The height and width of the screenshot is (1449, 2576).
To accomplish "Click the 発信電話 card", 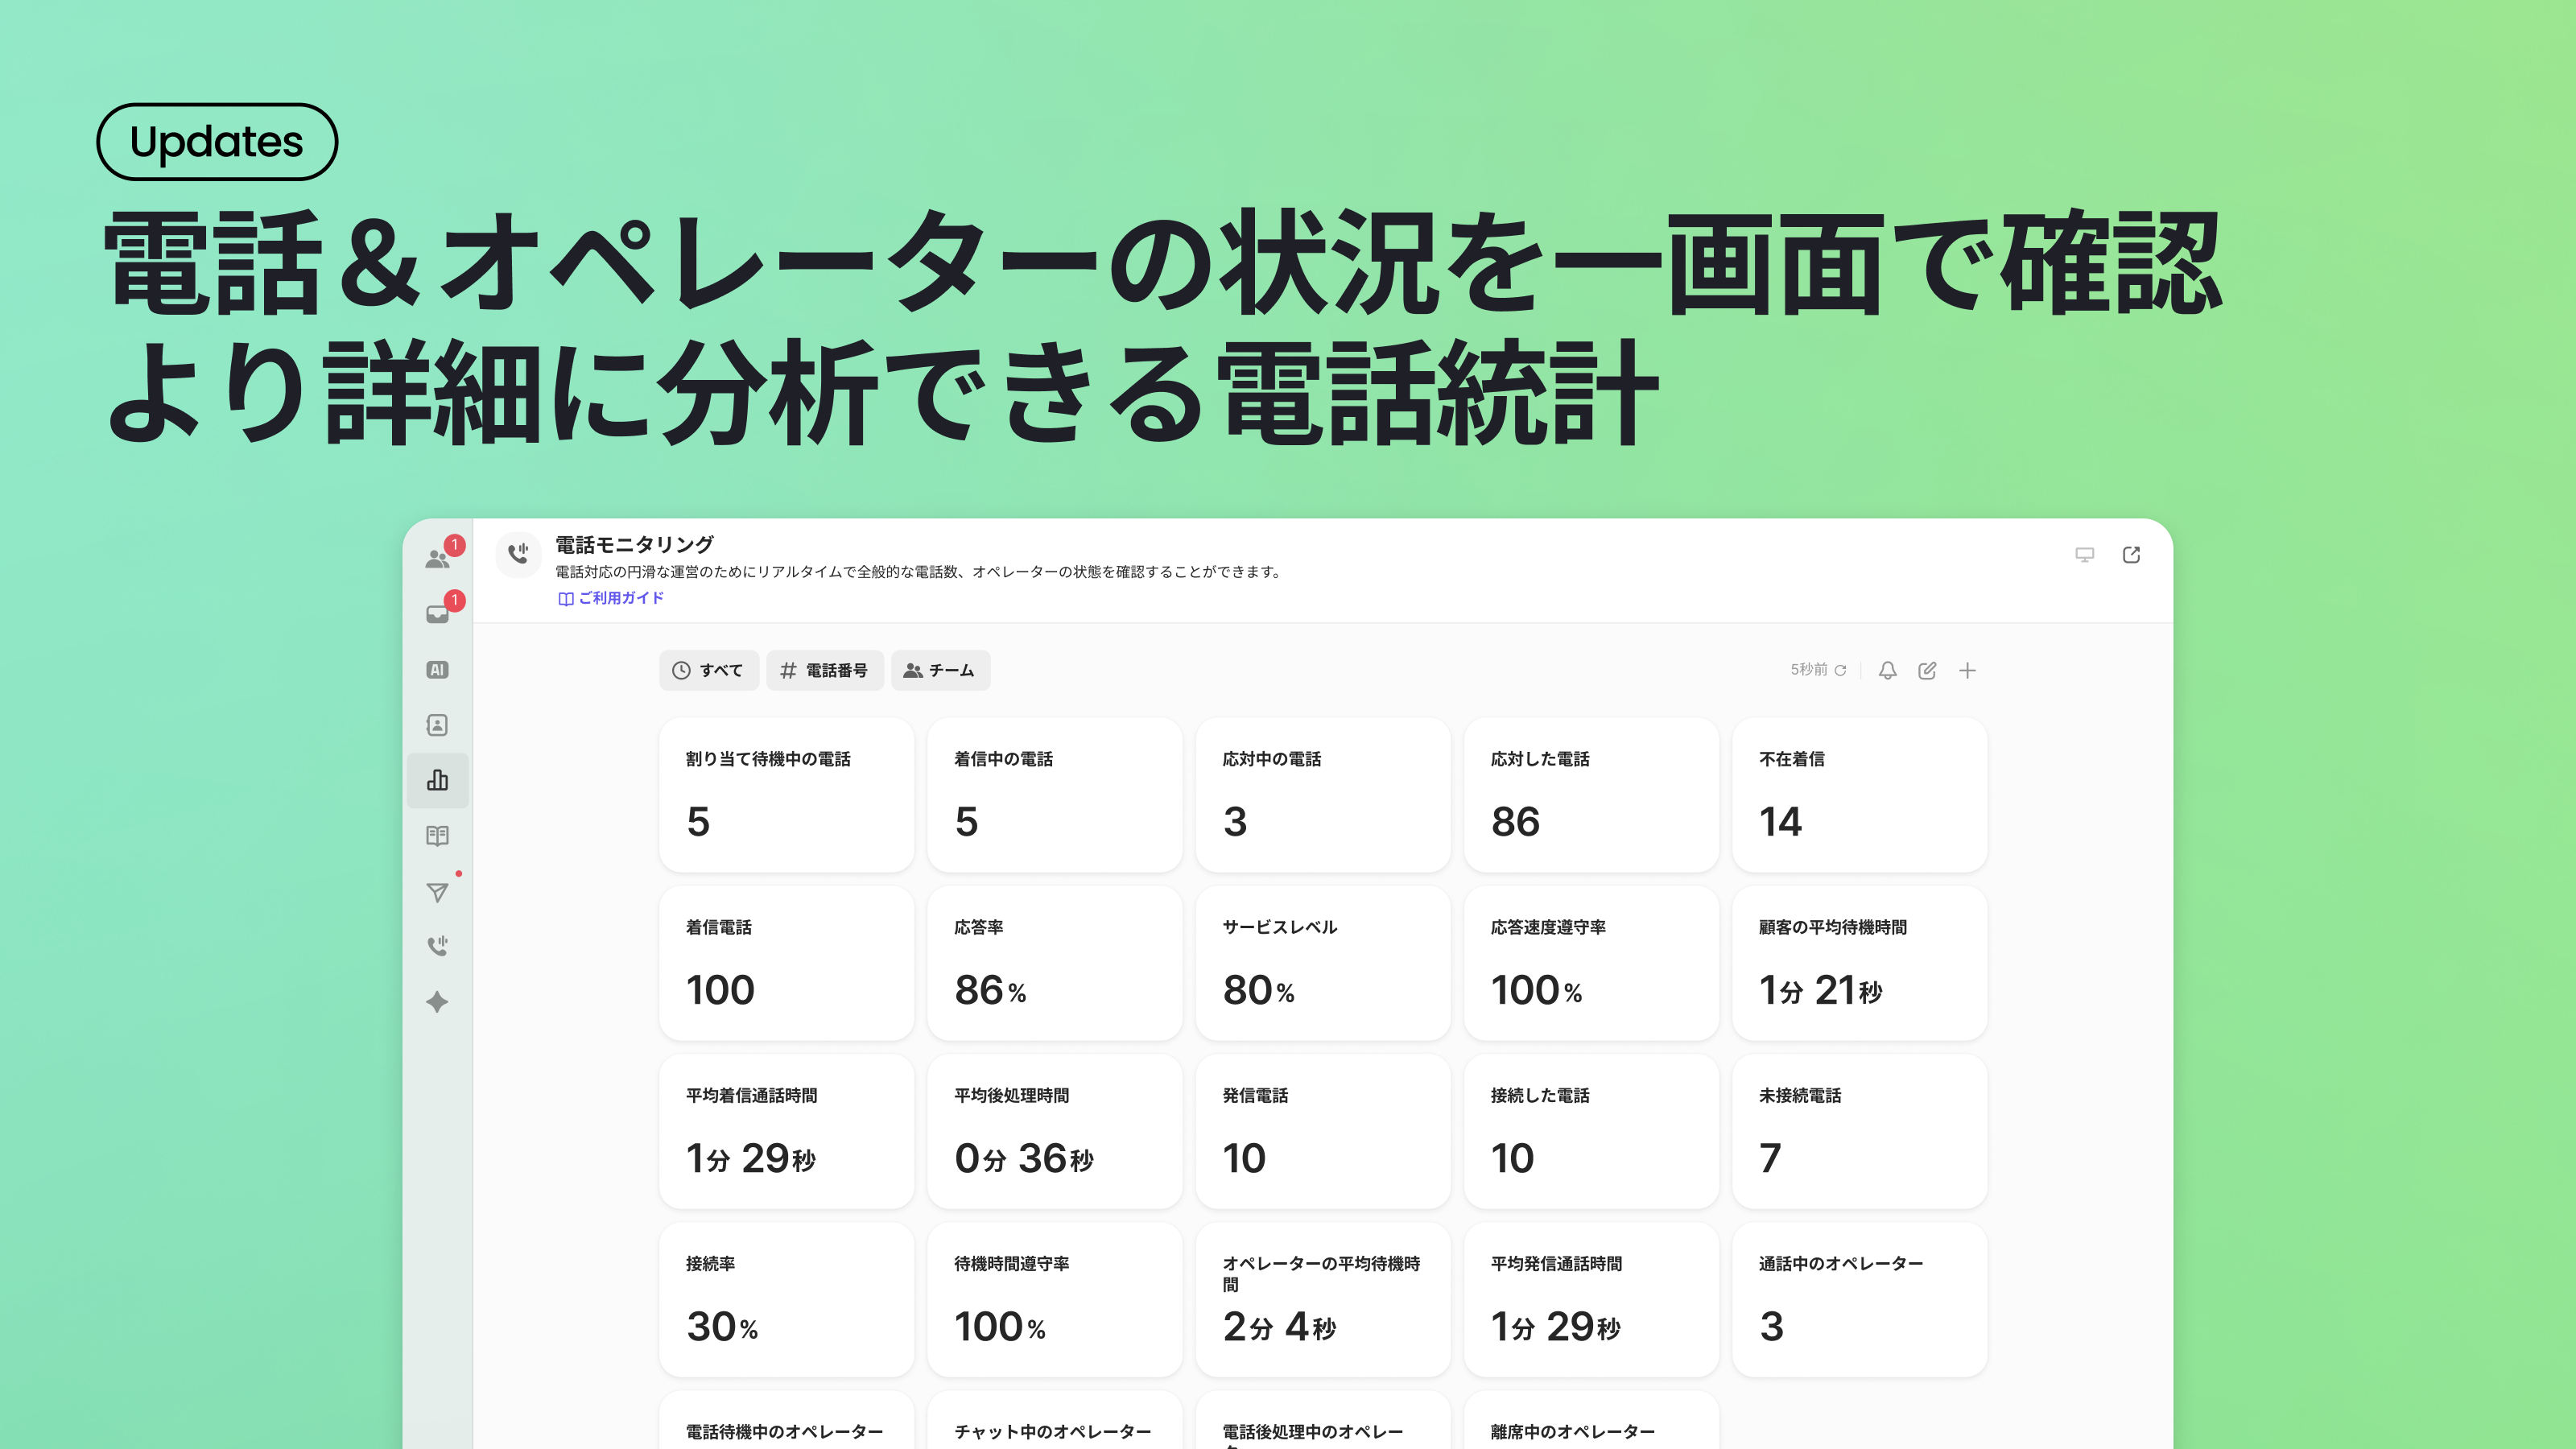I will pyautogui.click(x=1322, y=1131).
